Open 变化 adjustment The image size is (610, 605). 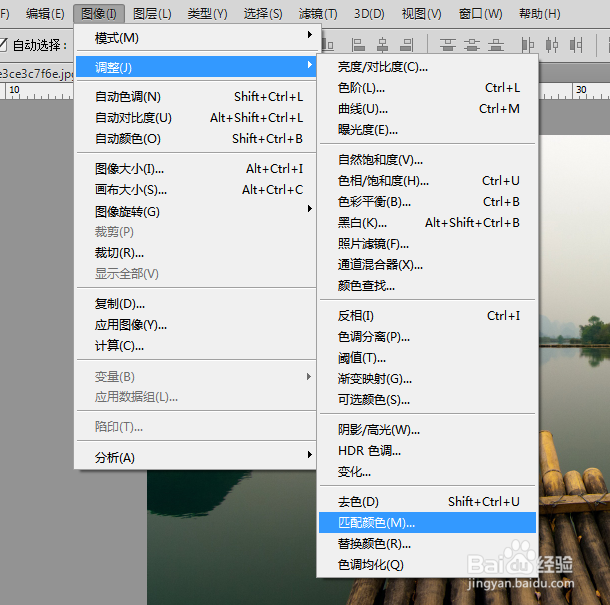[427, 472]
